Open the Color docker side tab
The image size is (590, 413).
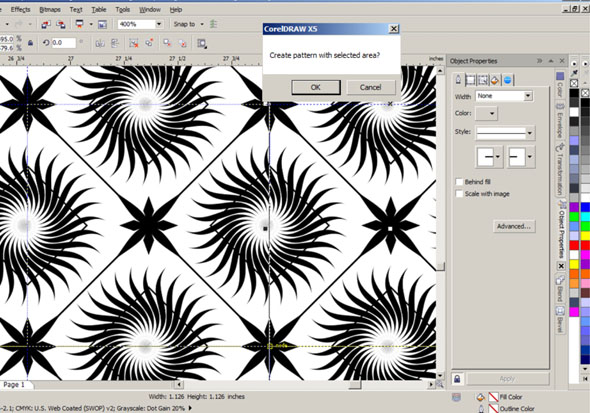point(560,85)
